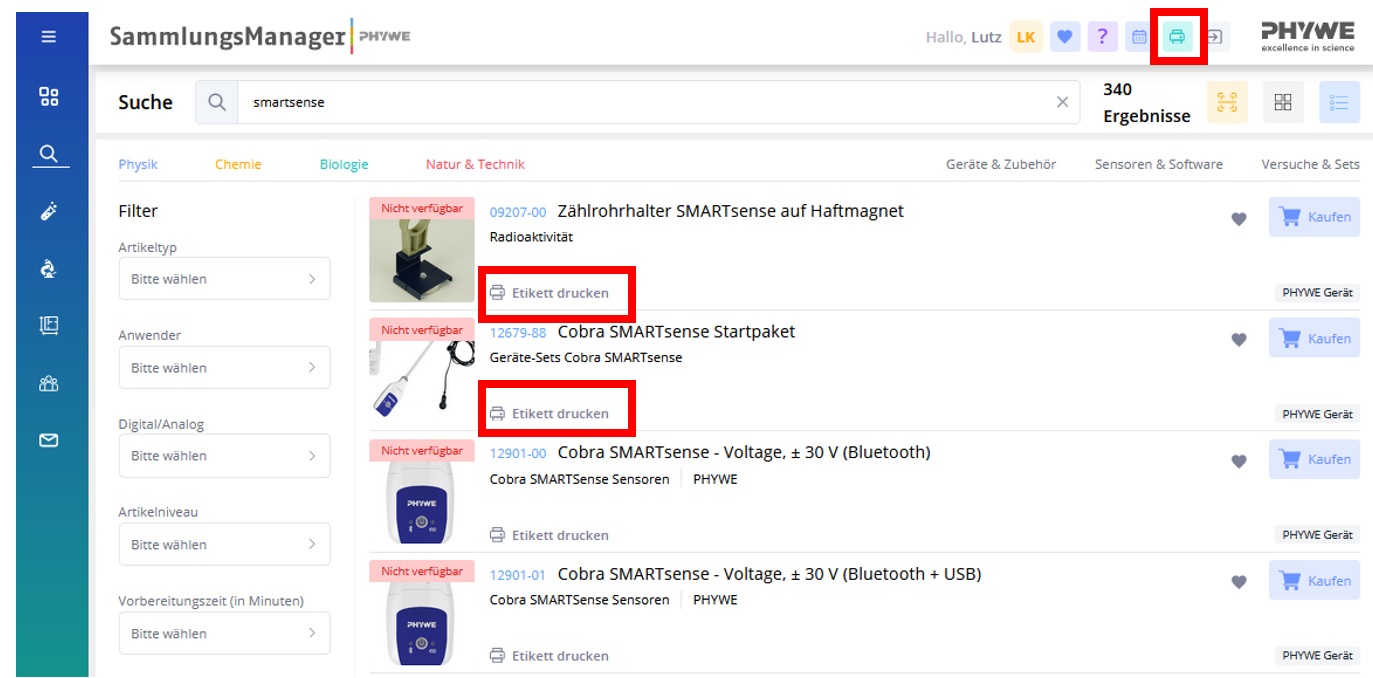Select the Biologie category tab
1373x678 pixels.
(344, 164)
